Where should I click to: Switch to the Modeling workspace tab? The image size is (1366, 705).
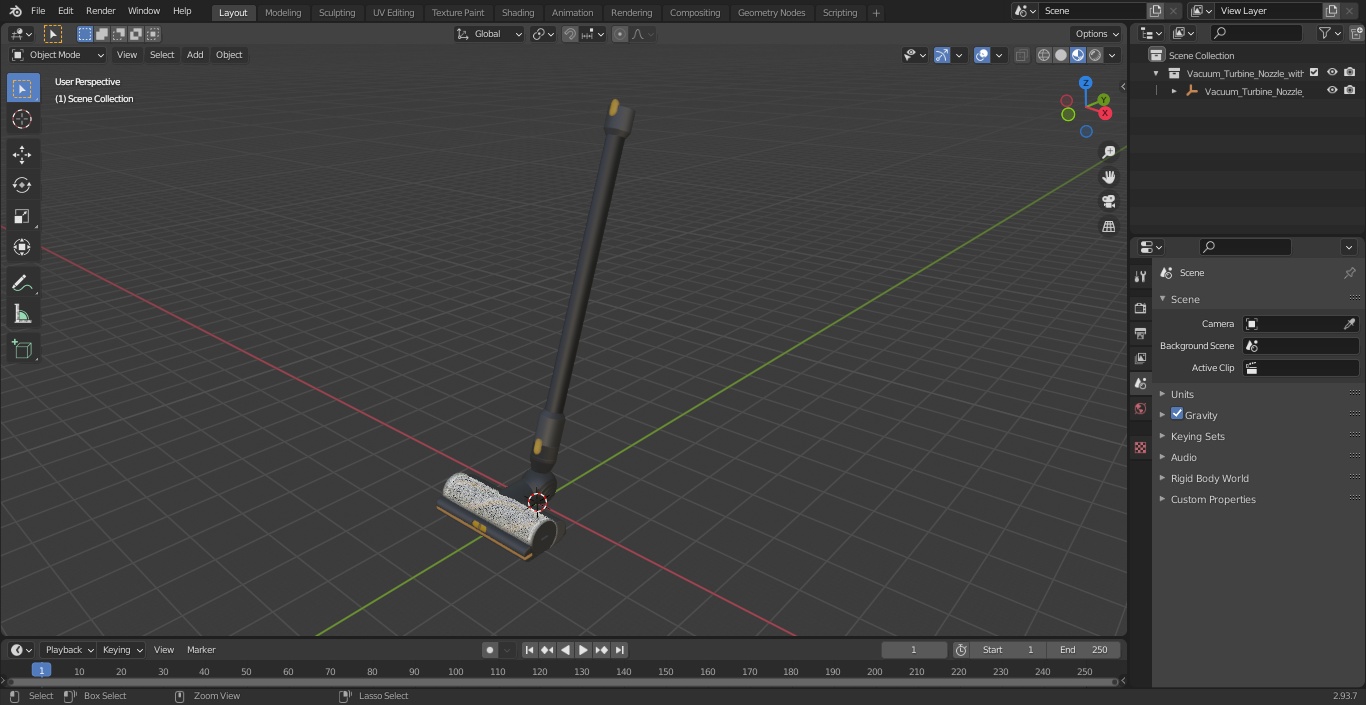283,12
